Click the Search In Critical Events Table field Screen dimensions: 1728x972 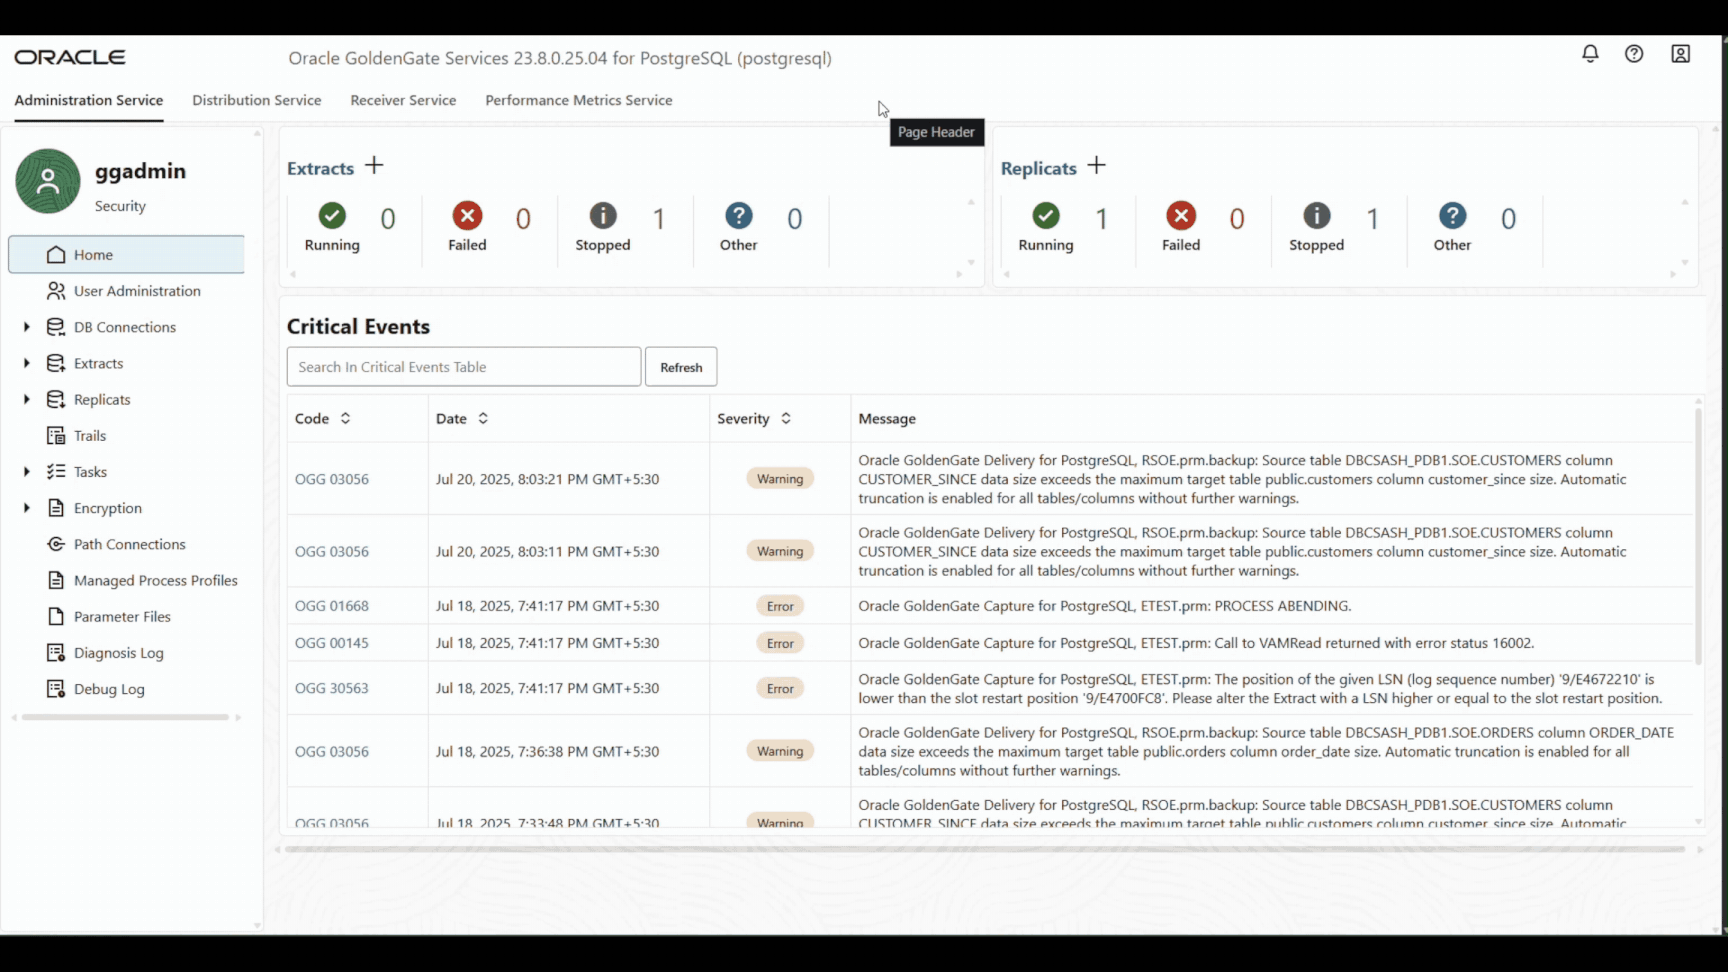point(464,367)
